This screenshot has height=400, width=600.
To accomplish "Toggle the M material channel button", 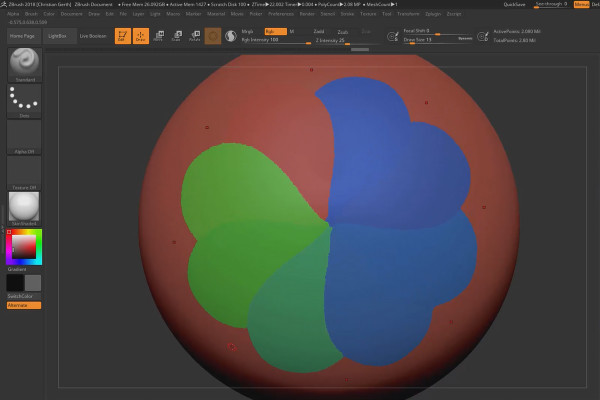I will tap(292, 32).
